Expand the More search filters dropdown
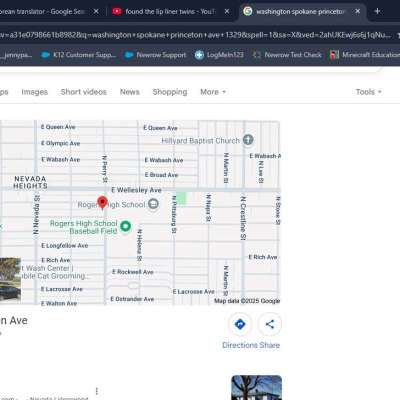This screenshot has height=400, width=400. [x=213, y=92]
